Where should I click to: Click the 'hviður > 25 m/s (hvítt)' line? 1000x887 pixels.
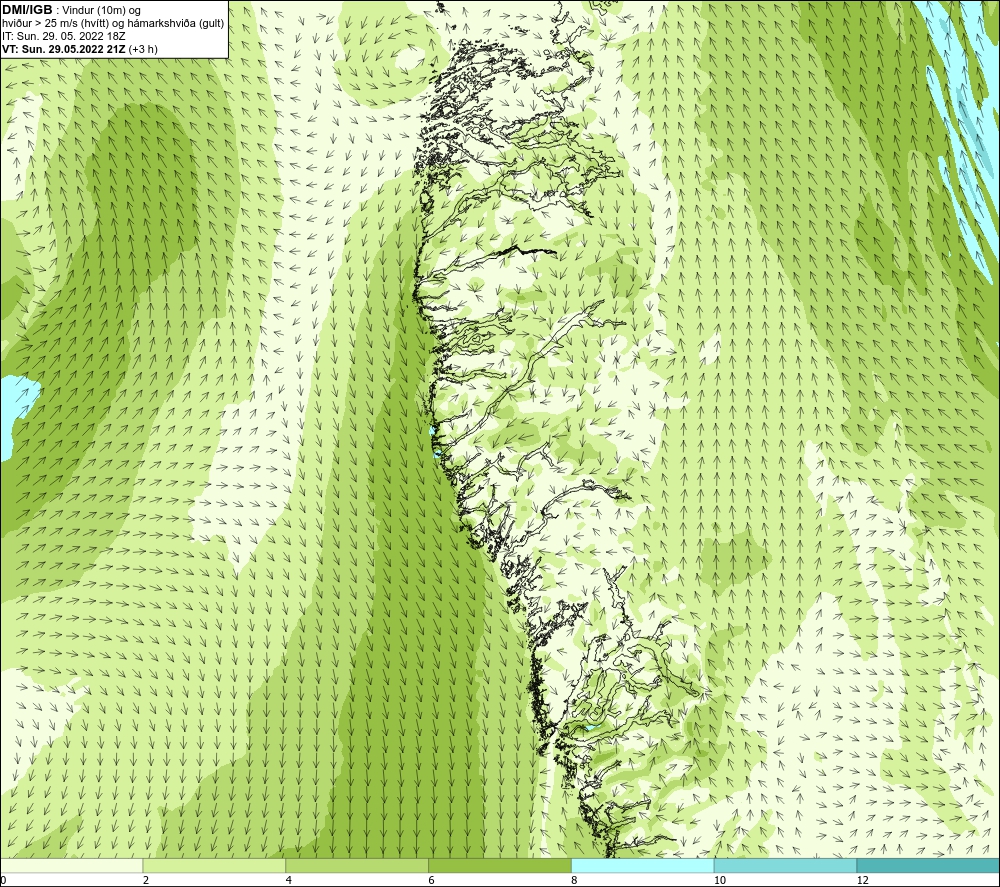pyautogui.click(x=113, y=24)
